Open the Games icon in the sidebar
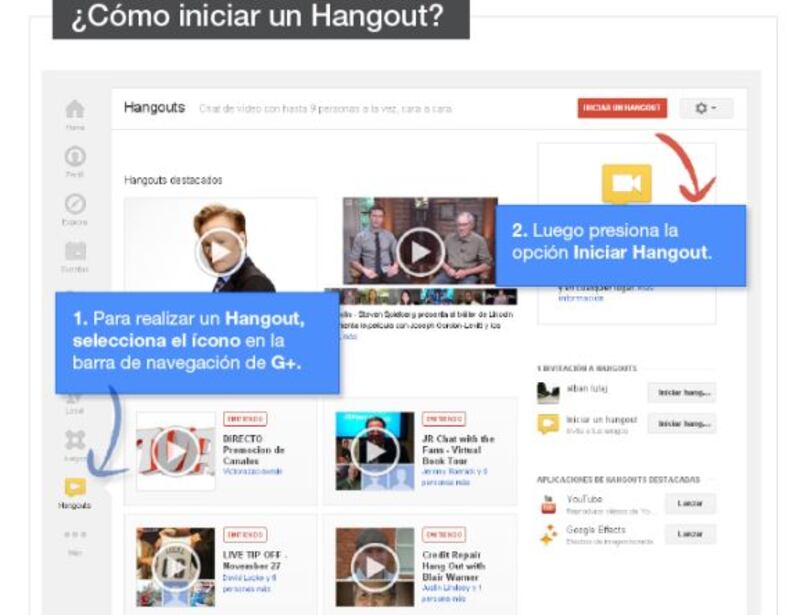The image size is (800, 615). pyautogui.click(x=75, y=439)
